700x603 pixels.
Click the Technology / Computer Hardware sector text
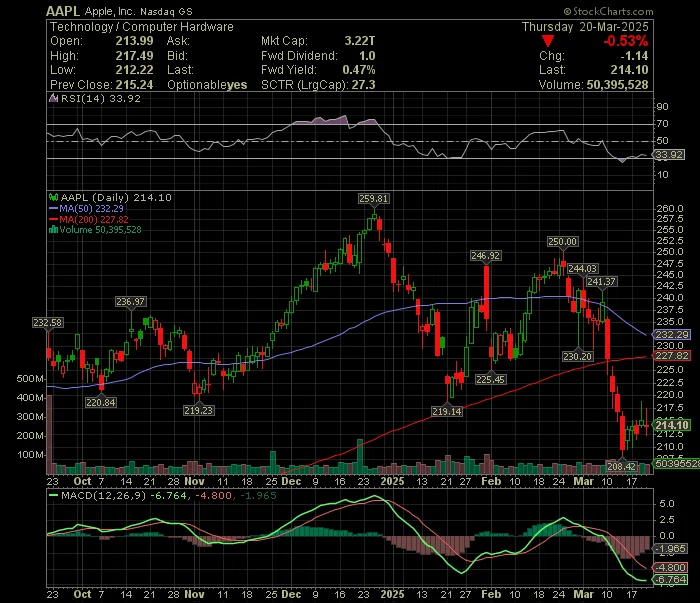(x=142, y=27)
